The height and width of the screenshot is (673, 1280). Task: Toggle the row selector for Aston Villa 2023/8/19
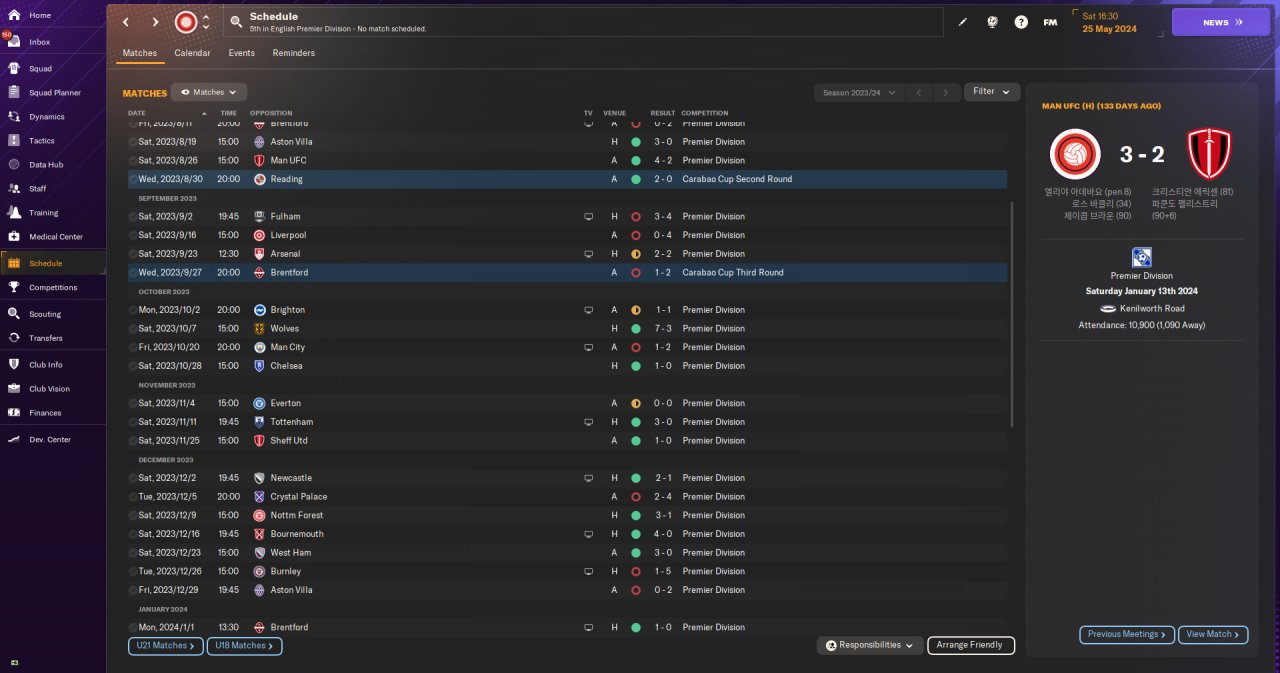[133, 142]
